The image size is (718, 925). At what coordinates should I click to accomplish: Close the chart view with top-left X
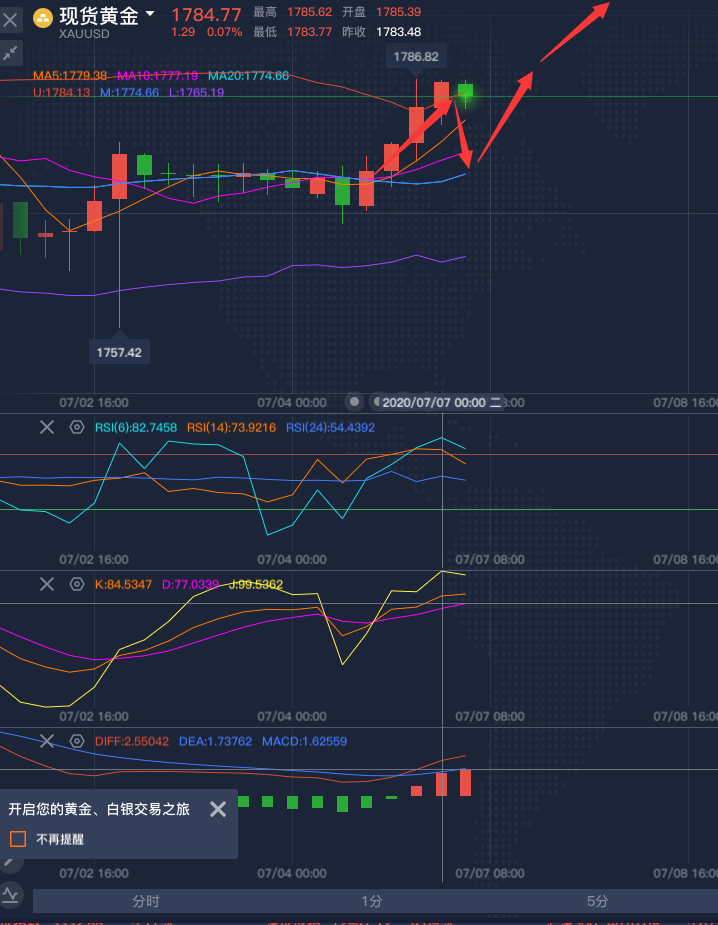point(10,21)
